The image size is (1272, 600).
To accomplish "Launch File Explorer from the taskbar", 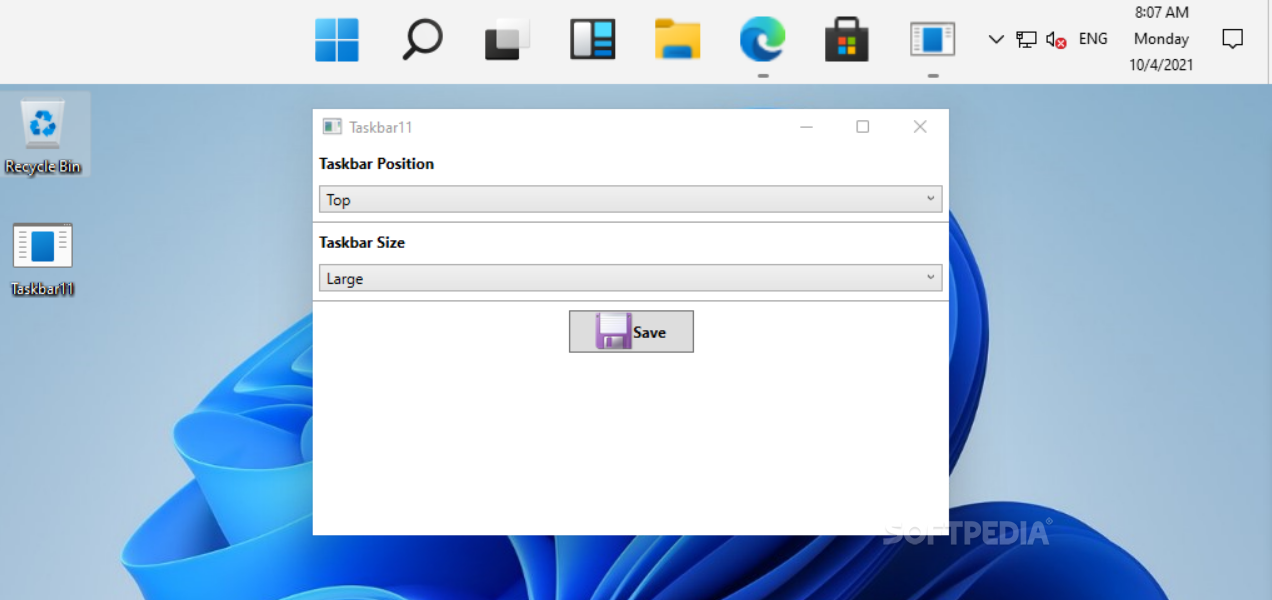I will pyautogui.click(x=677, y=40).
